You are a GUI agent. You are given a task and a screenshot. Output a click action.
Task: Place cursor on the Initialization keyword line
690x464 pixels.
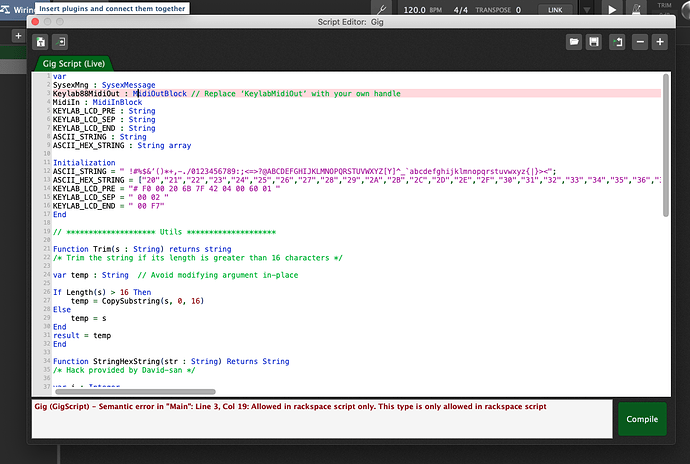tap(84, 162)
